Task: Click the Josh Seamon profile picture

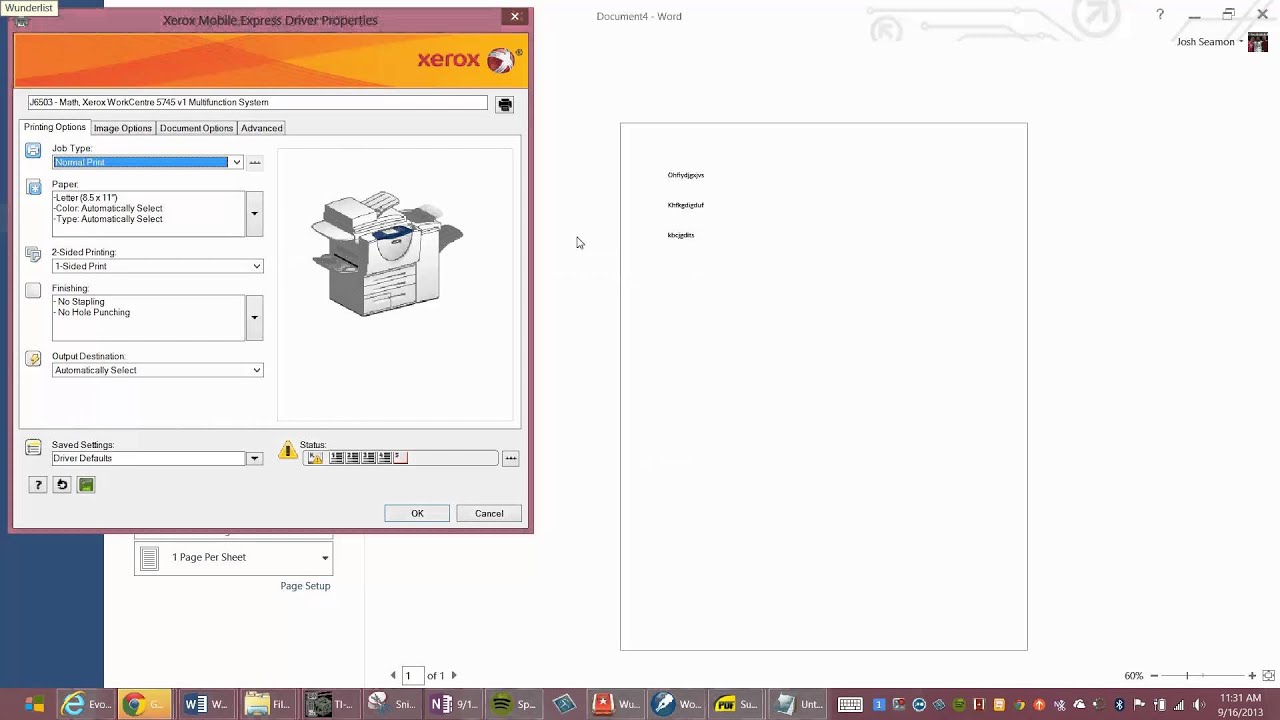Action: 1258,42
